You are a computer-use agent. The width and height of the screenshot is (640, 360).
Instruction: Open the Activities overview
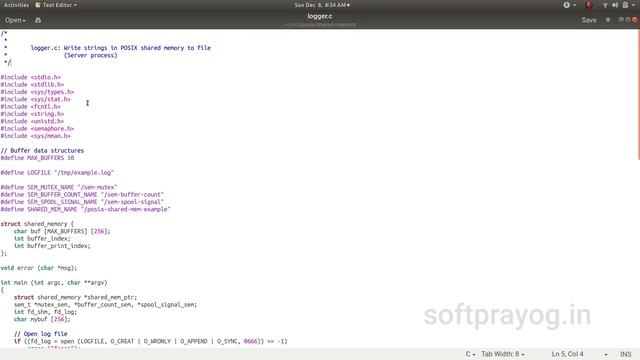pos(16,5)
